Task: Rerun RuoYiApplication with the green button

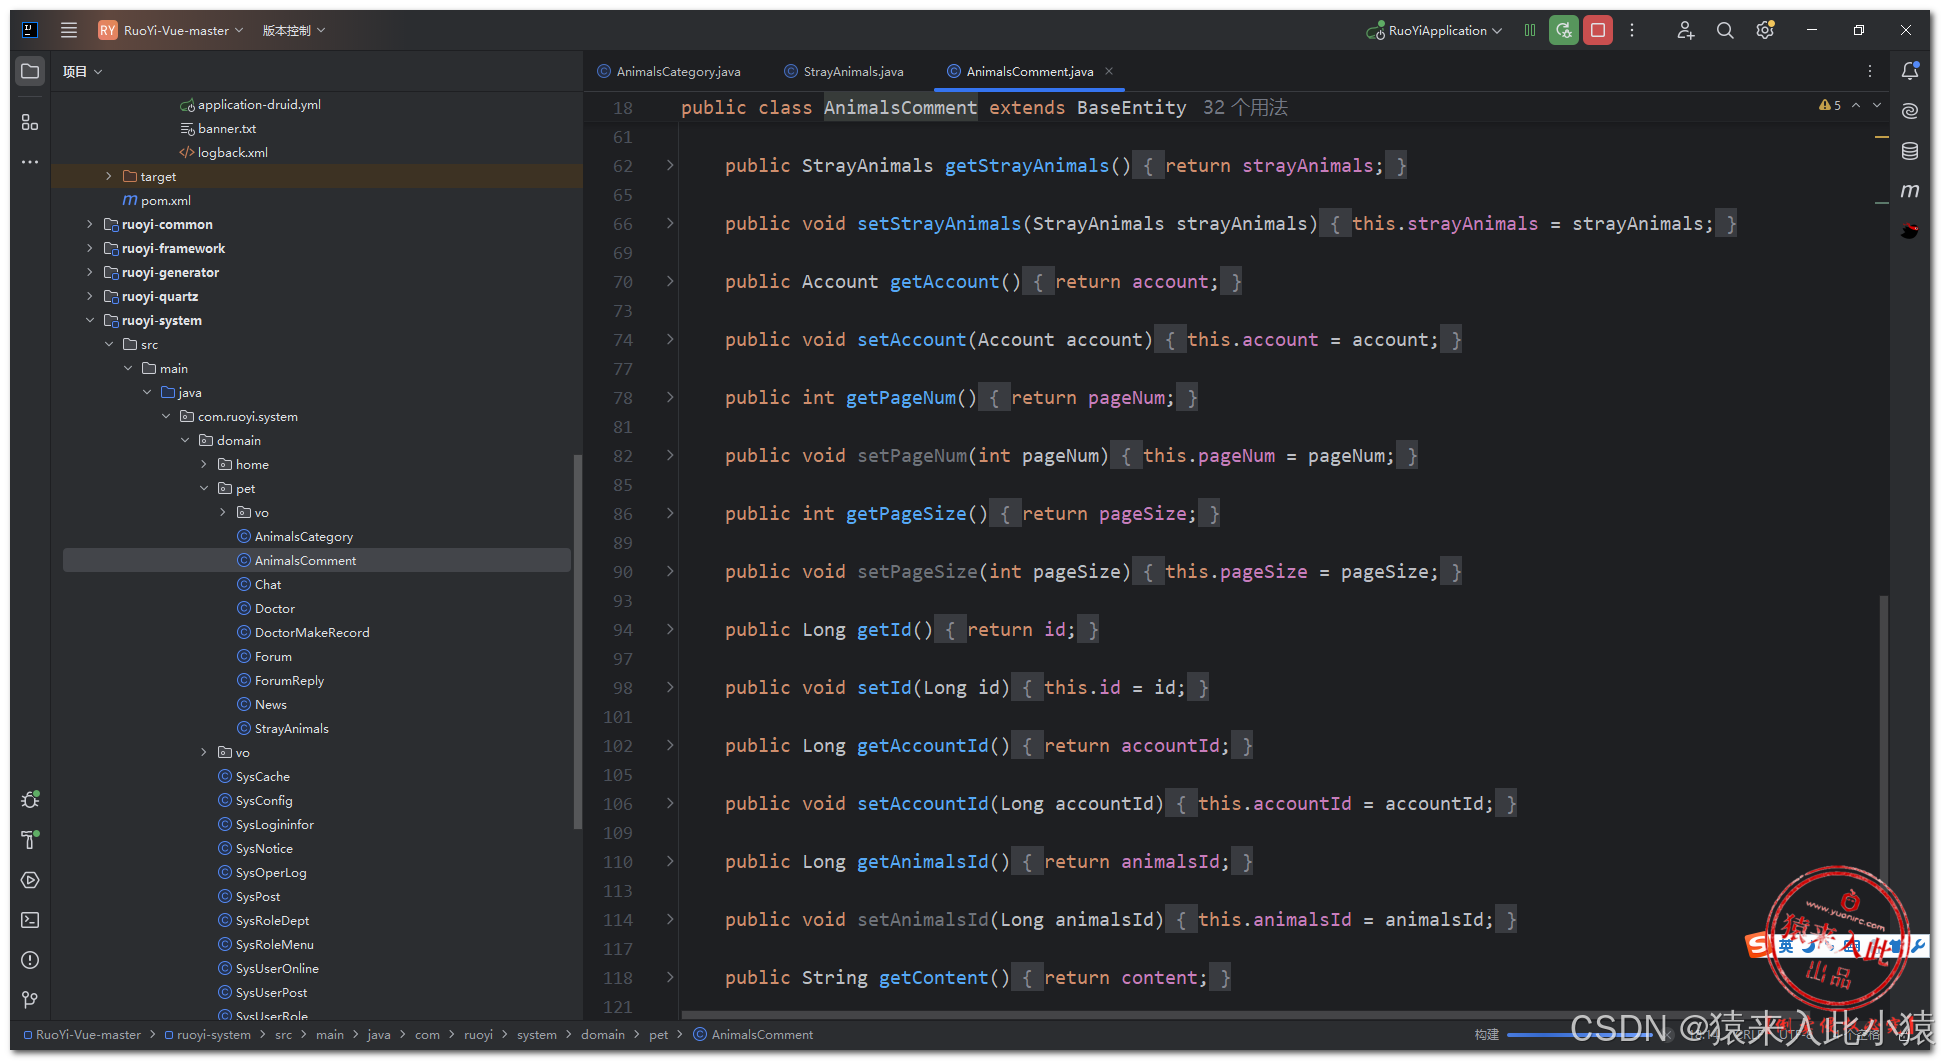Action: pyautogui.click(x=1564, y=30)
